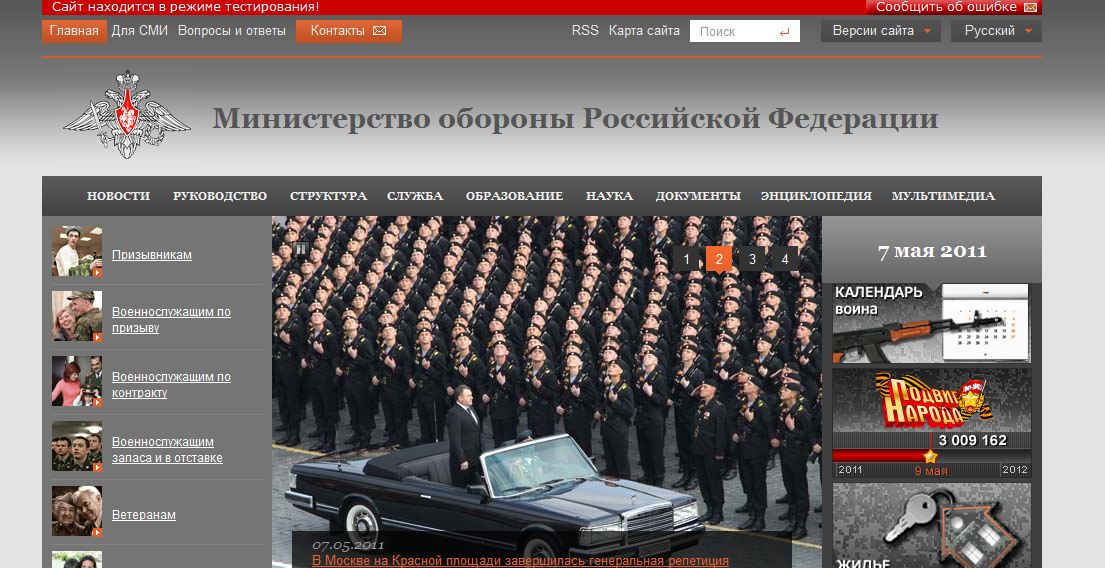Submit search with the enter arrow icon
1105x568 pixels.
pos(784,32)
